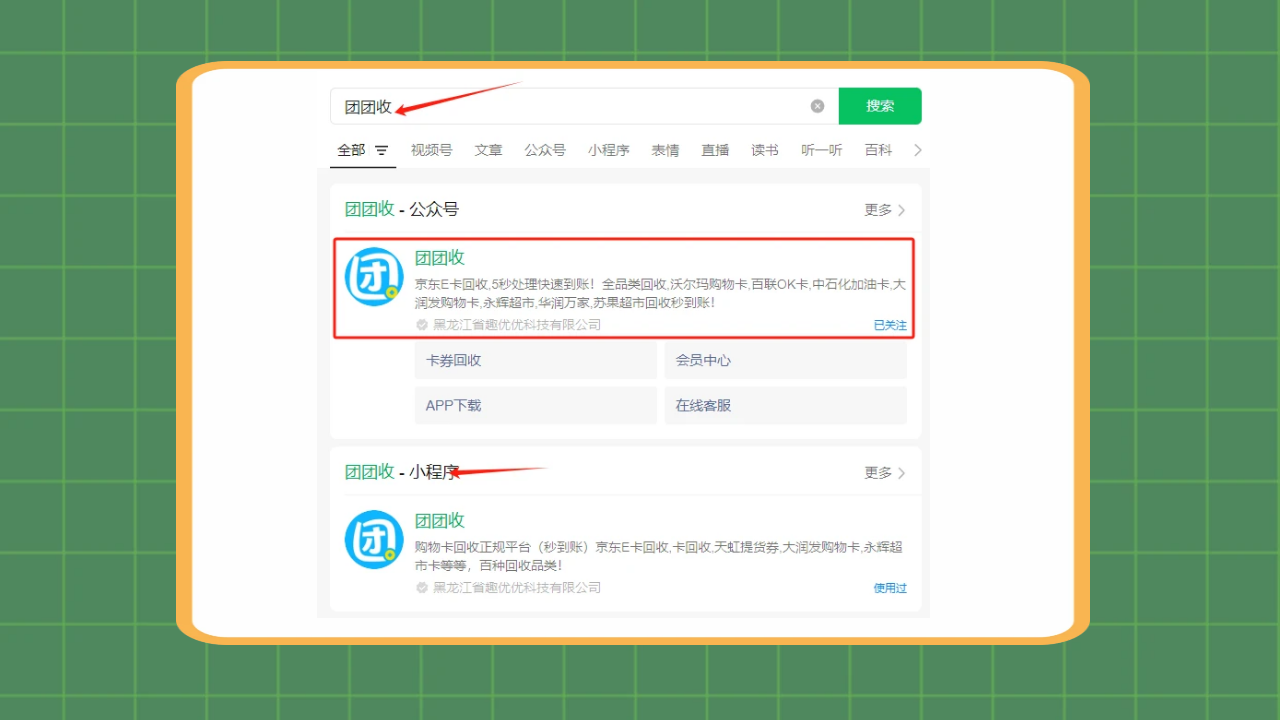
Task: Open the 小程序 tab
Action: (x=609, y=150)
